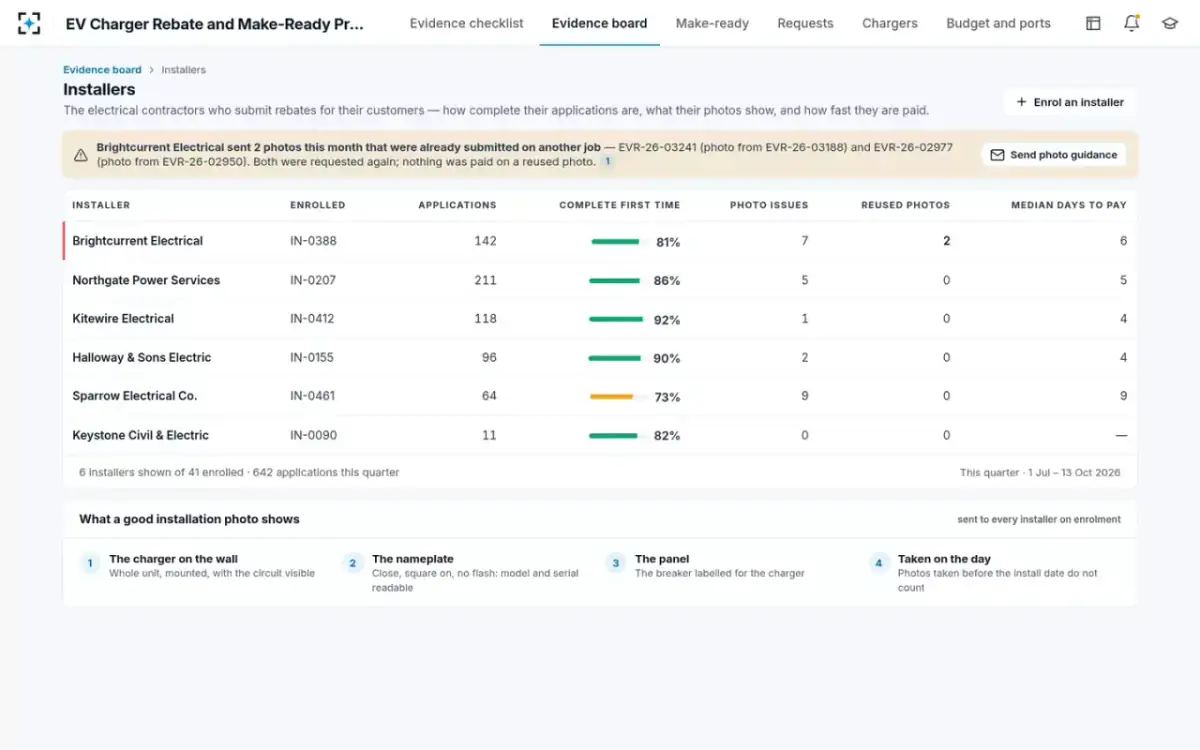The width and height of the screenshot is (1200, 750).
Task: Click the Enrolled column header
Action: 317,205
